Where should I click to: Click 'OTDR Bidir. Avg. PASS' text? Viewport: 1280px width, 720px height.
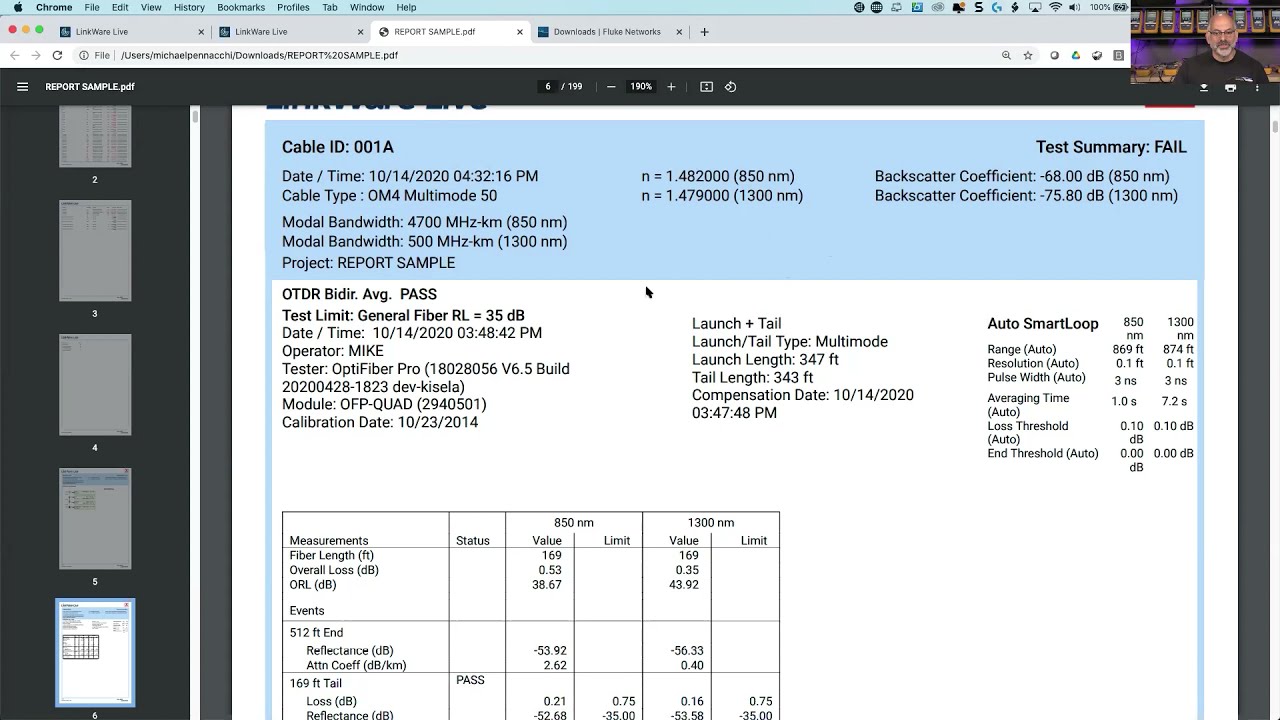click(x=359, y=294)
